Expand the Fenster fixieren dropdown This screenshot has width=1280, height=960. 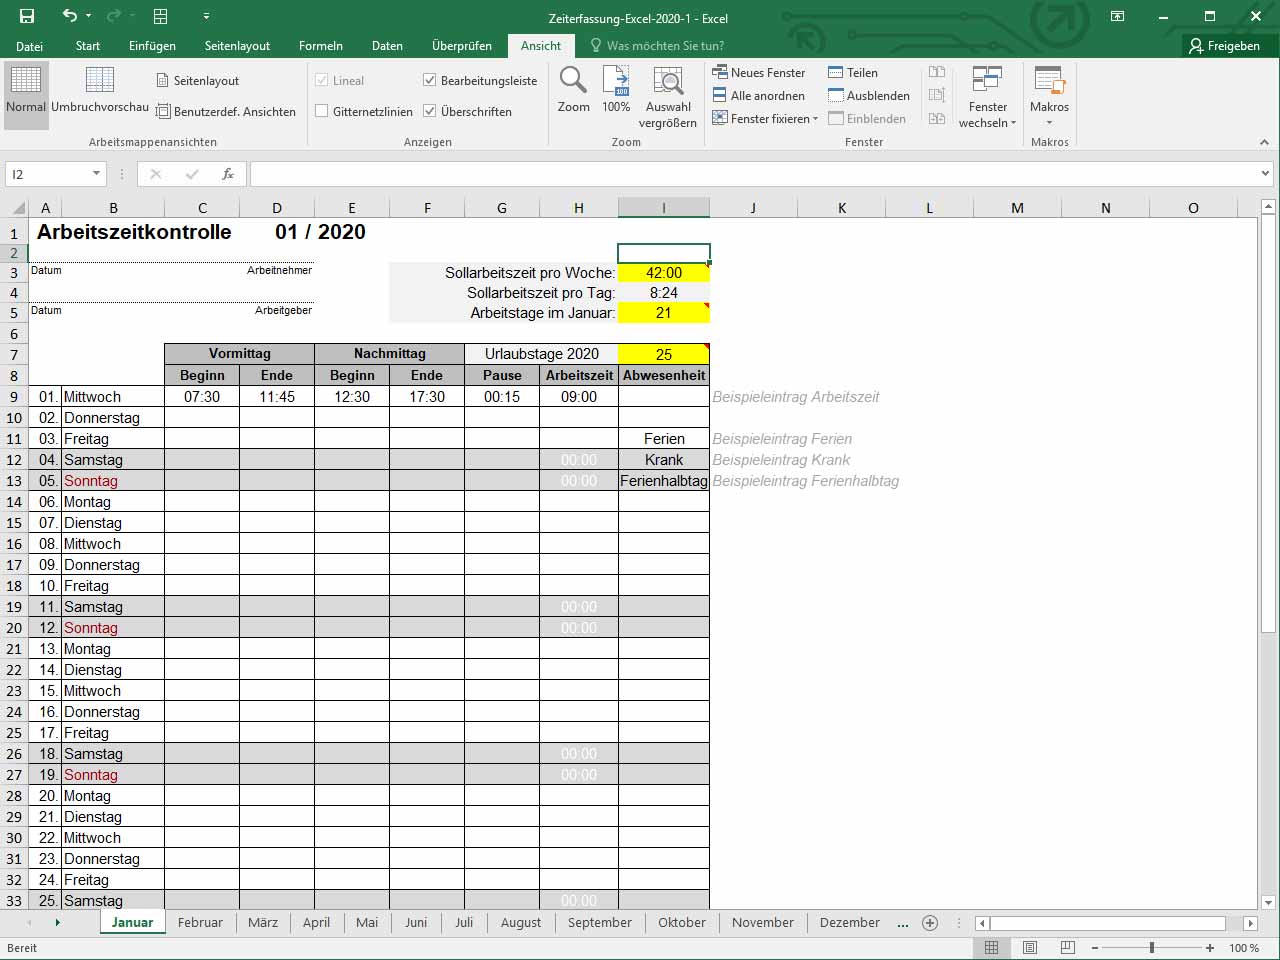coord(765,119)
